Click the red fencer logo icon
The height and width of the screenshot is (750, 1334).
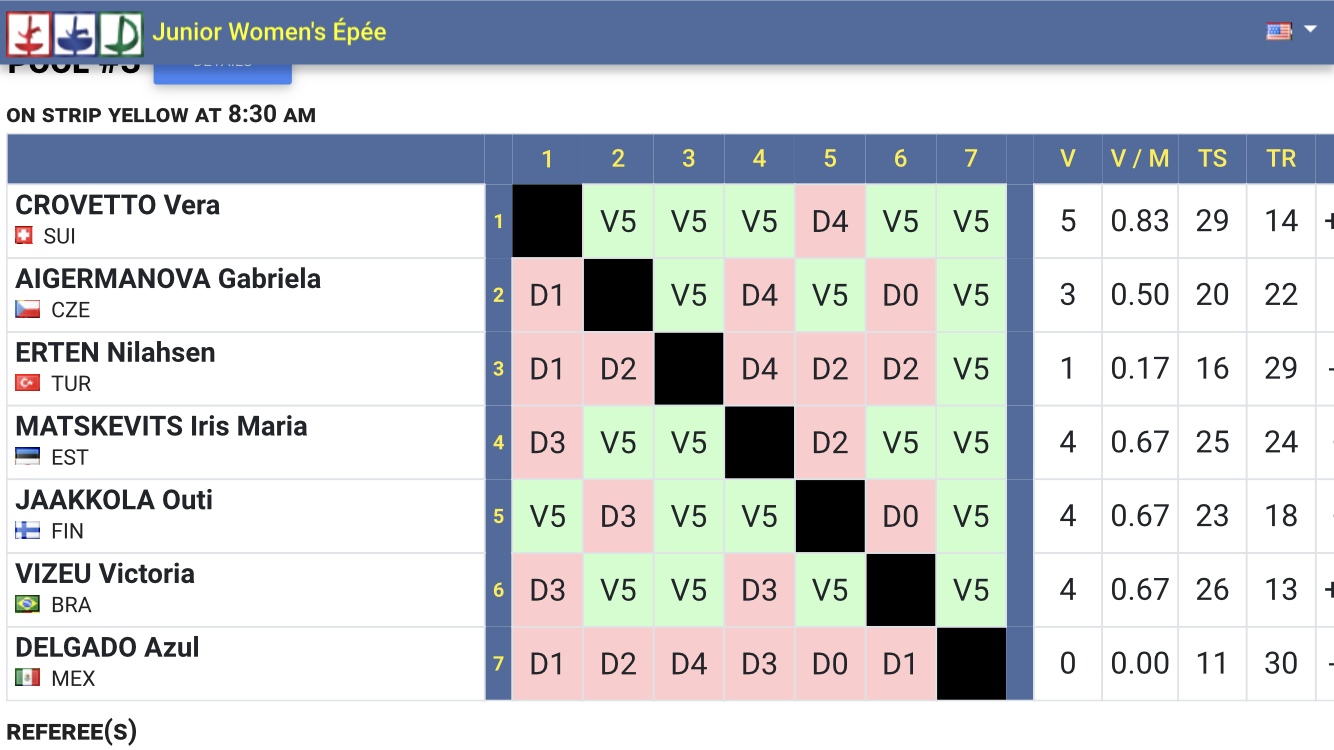click(x=29, y=33)
